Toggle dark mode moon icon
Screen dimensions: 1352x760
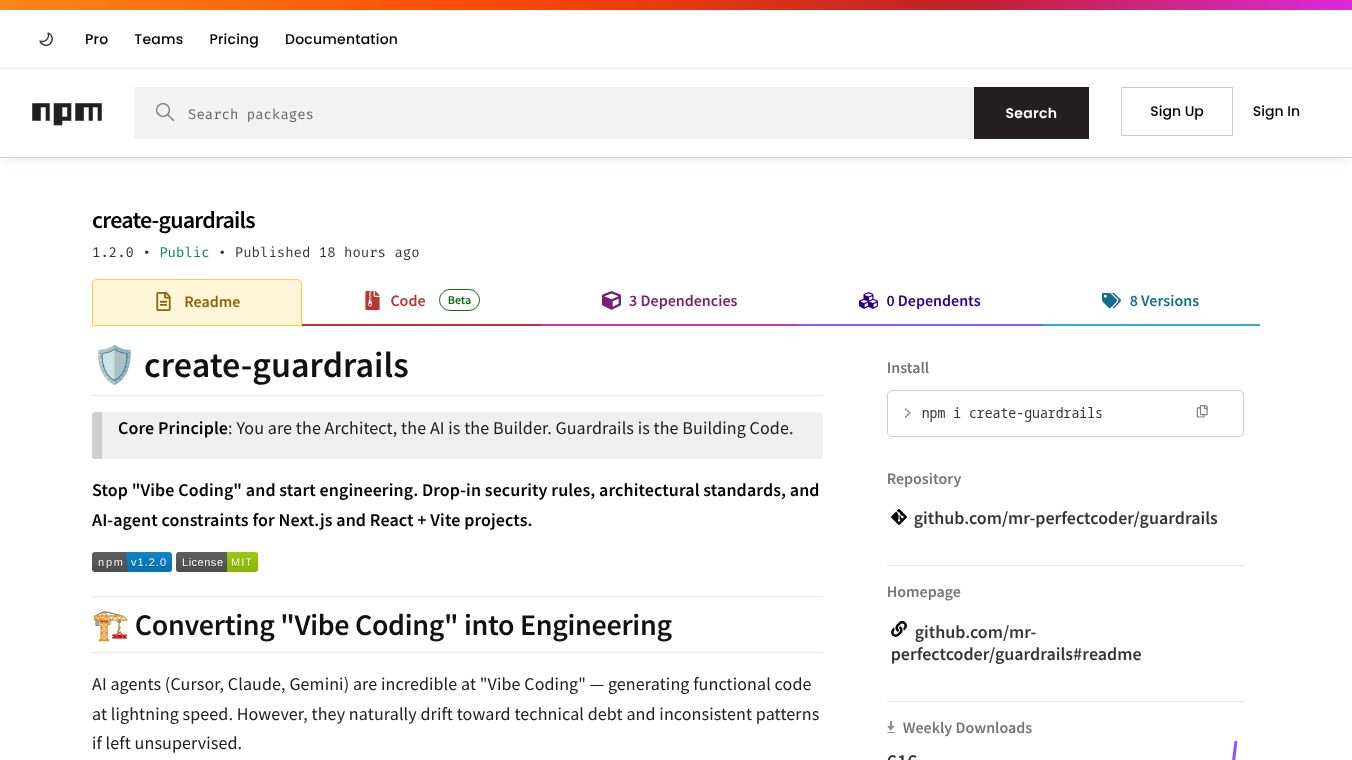pos(46,39)
